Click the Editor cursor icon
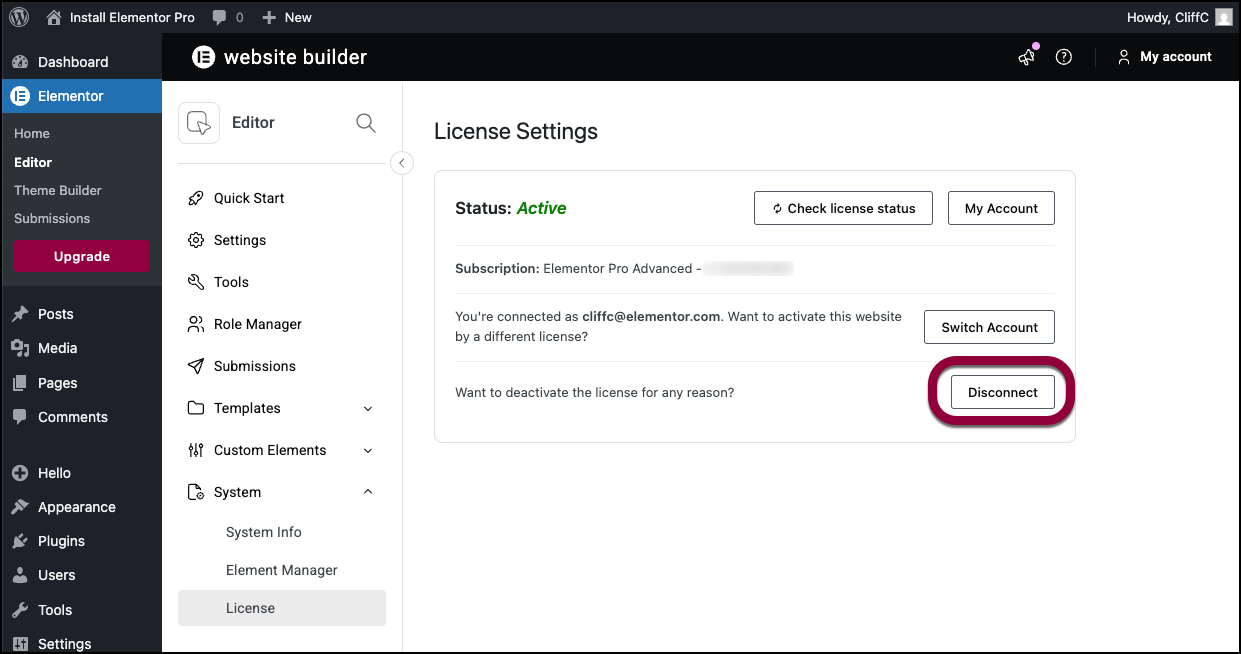This screenshot has height=654, width=1241. [199, 123]
